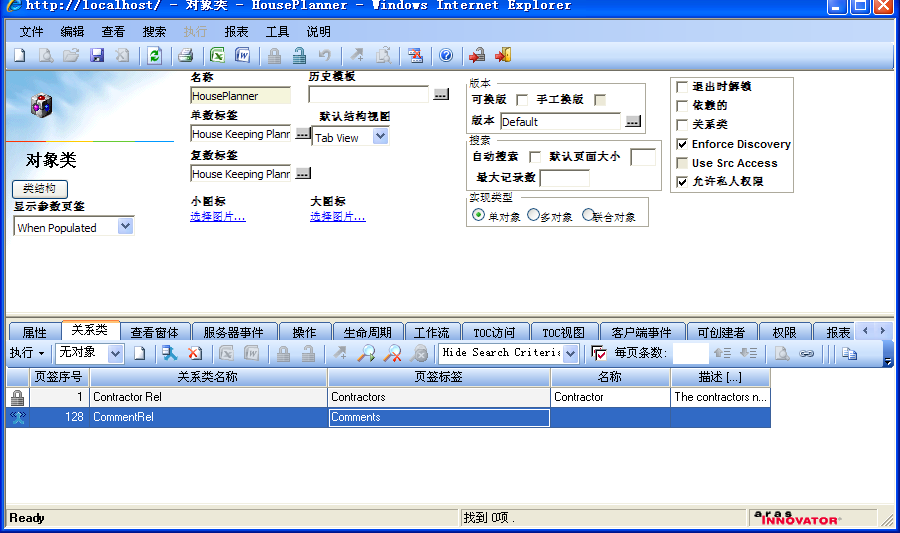Image resolution: width=900 pixels, height=533 pixels.
Task: Uncheck the Enforce Discovery checkbox
Action: (682, 144)
